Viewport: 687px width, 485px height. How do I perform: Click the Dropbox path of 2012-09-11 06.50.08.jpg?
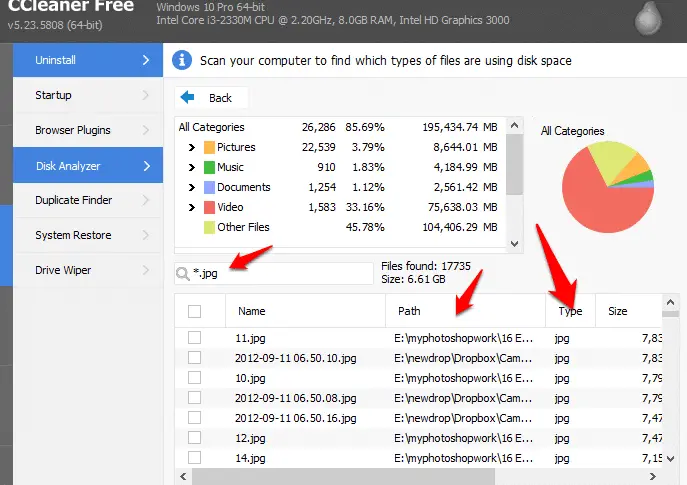(464, 398)
